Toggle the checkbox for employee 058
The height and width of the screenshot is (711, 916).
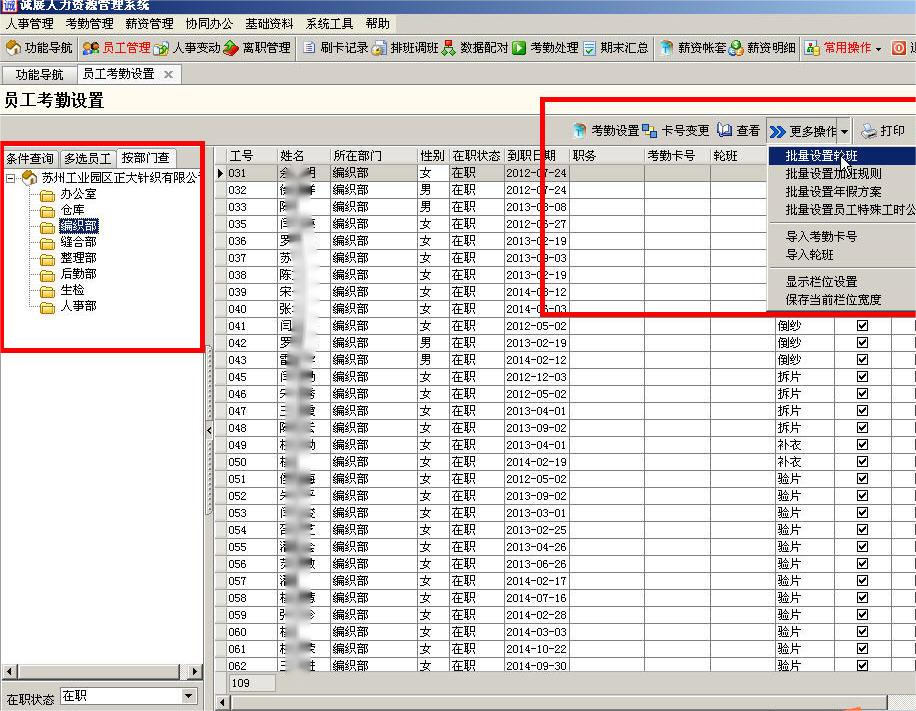pyautogui.click(x=862, y=598)
